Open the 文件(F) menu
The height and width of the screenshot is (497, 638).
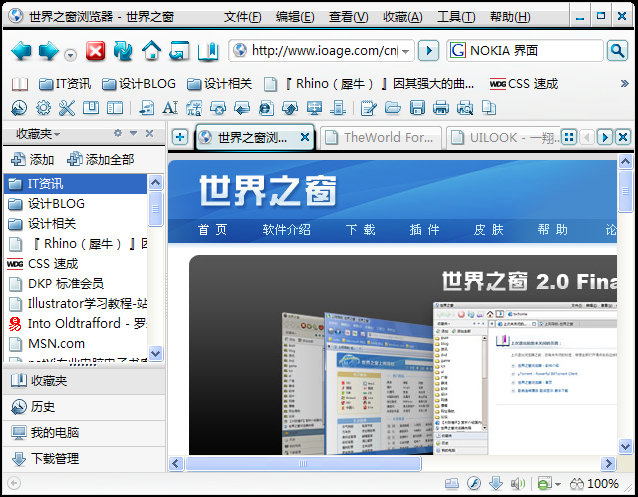[x=243, y=17]
